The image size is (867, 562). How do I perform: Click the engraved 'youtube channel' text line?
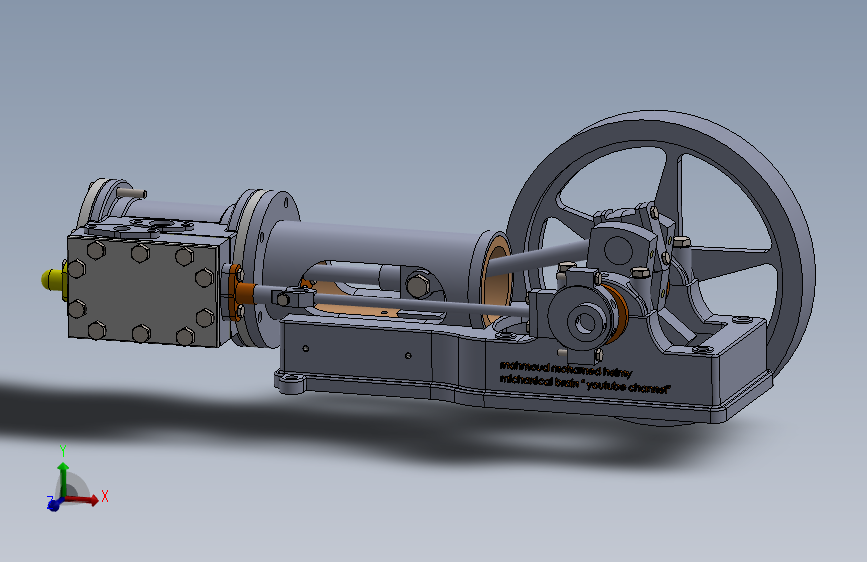pyautogui.click(x=584, y=384)
